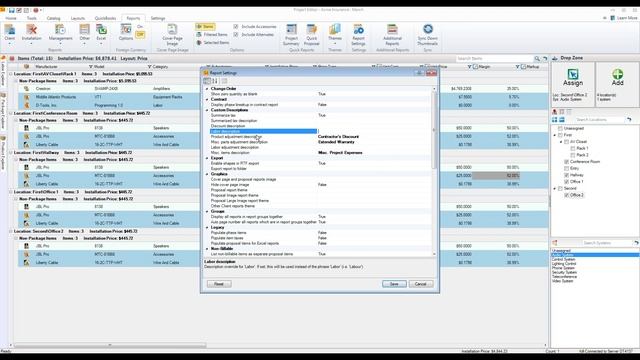Open the Themes button
Viewport: 640px width, 360px height.
coord(335,33)
